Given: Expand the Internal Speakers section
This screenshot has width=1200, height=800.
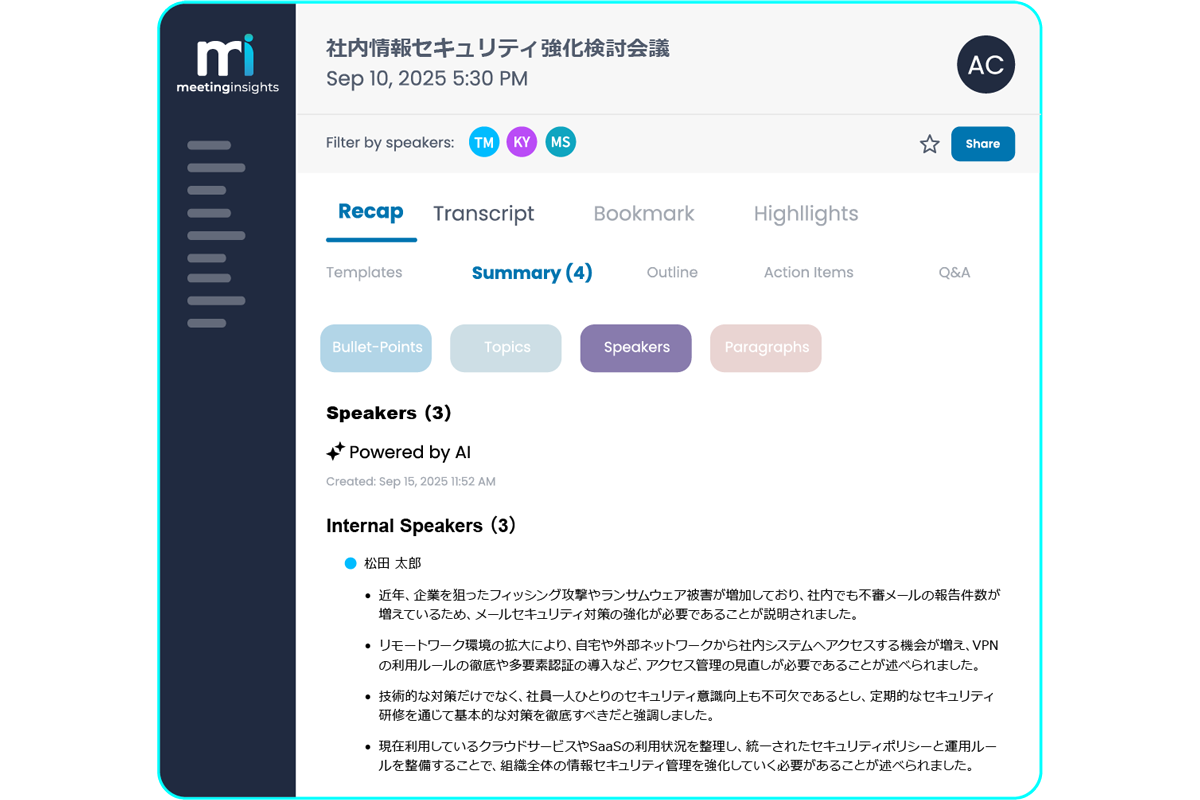Looking at the screenshot, I should 421,525.
